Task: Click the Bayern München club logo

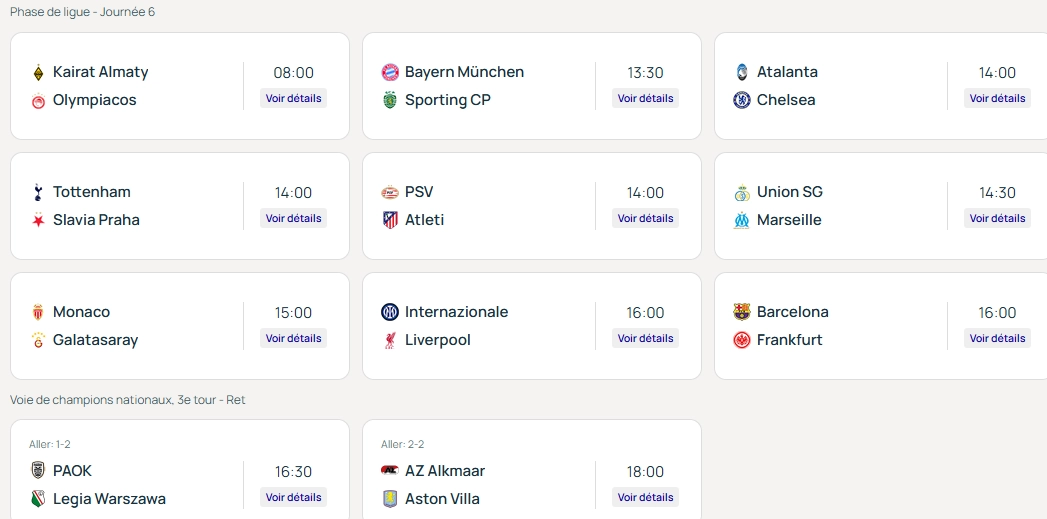Action: tap(390, 72)
